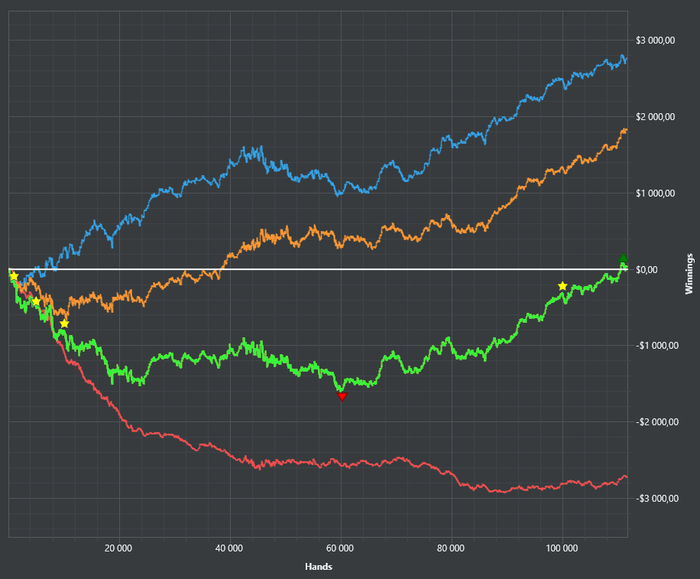Viewport: 700px width, 579px height.
Task: Click the 60 000 hands axis label
Action: 340,548
